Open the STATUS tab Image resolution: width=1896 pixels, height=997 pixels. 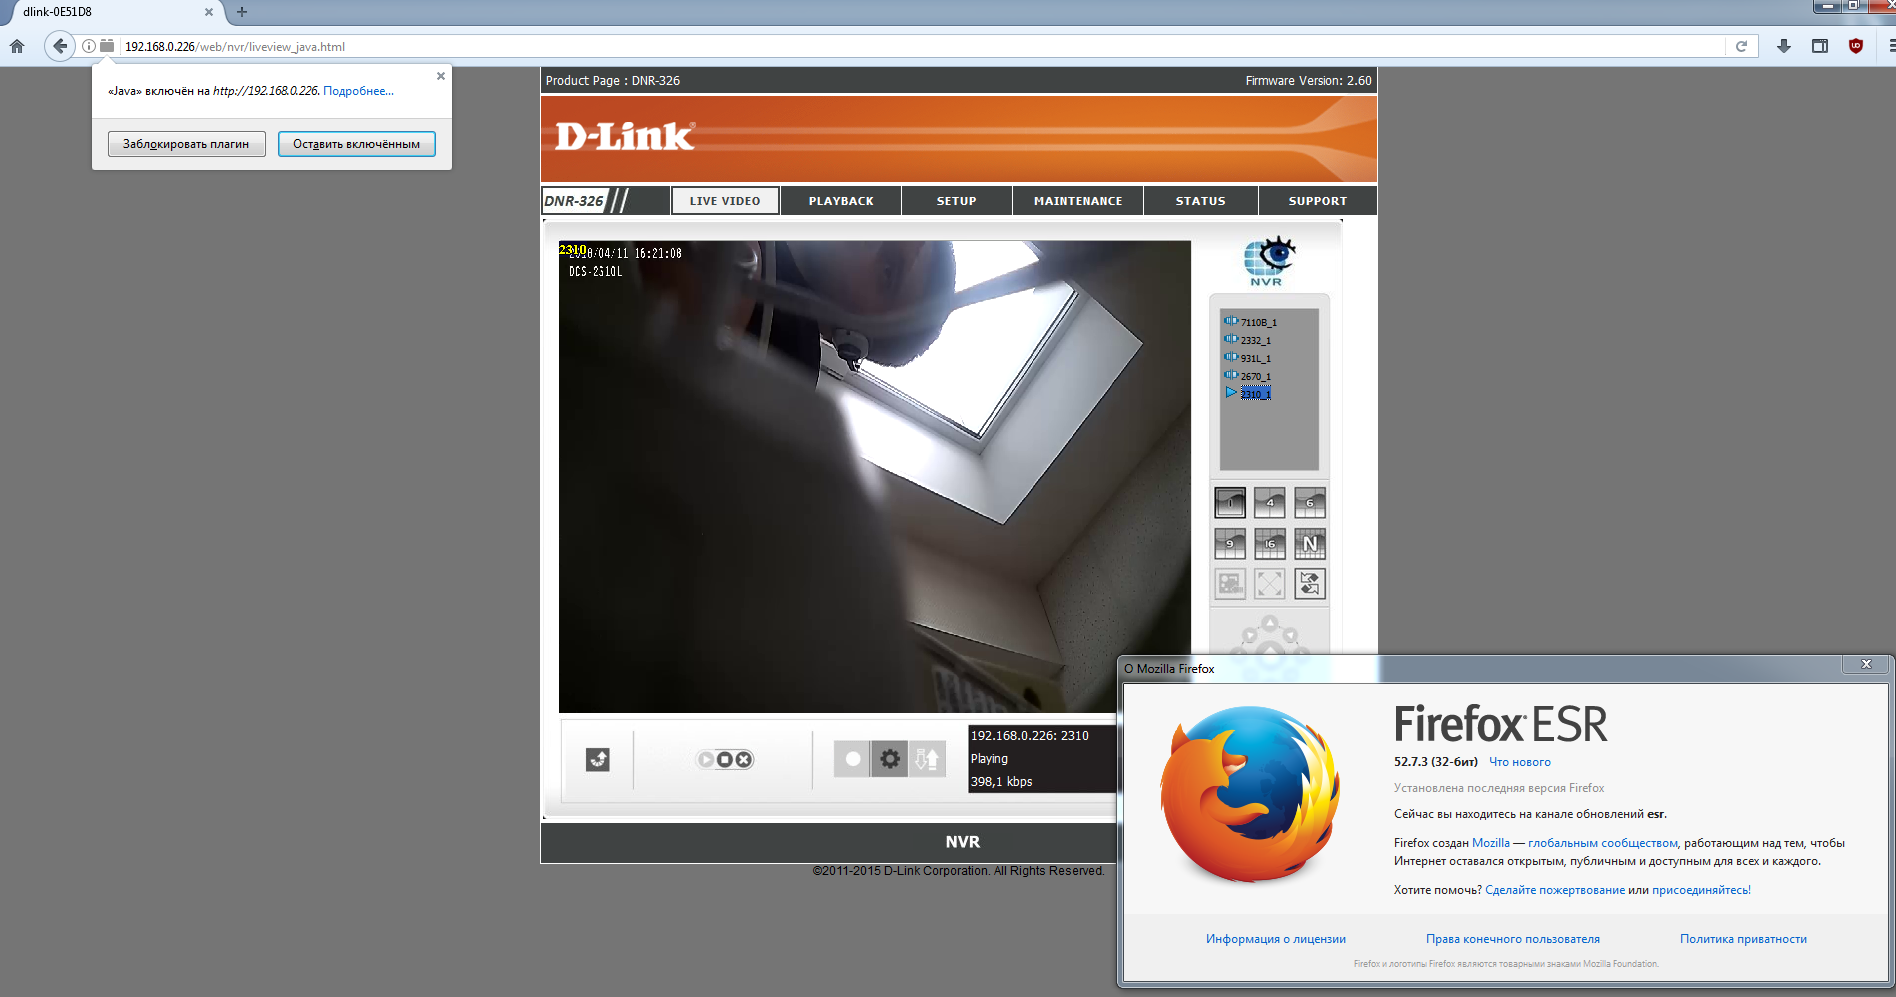click(x=1200, y=201)
